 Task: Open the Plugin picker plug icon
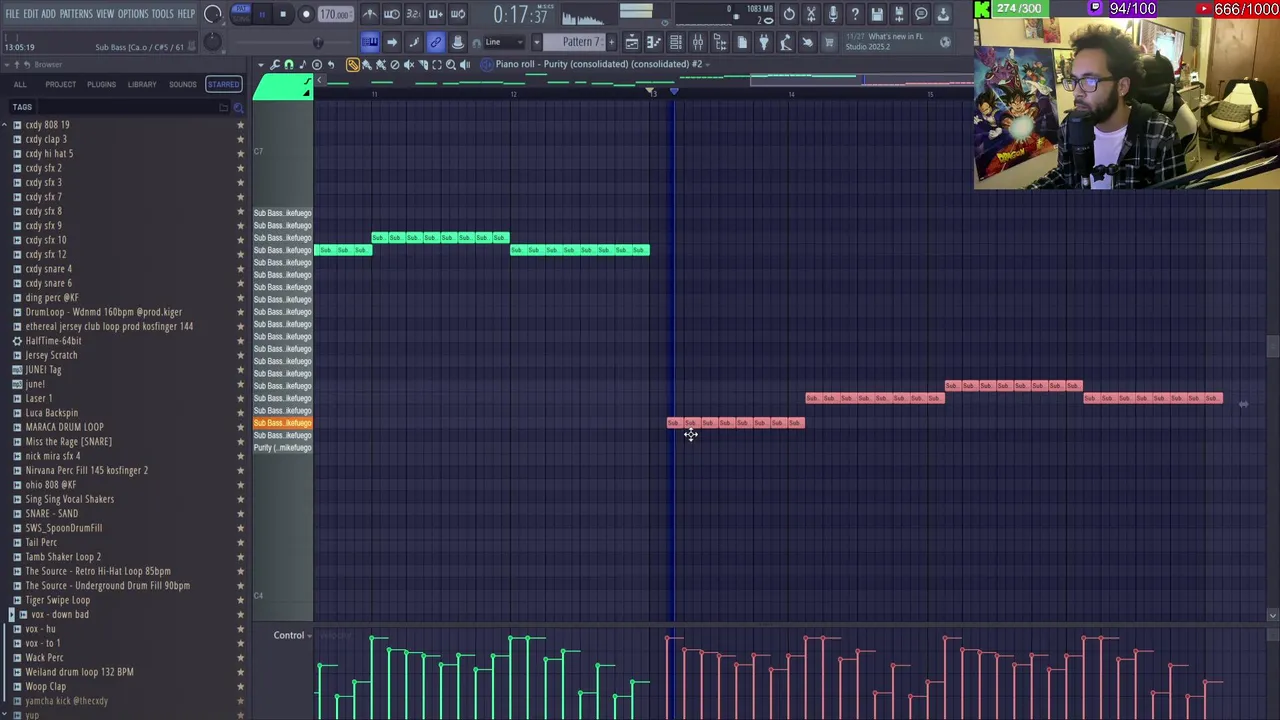763,42
